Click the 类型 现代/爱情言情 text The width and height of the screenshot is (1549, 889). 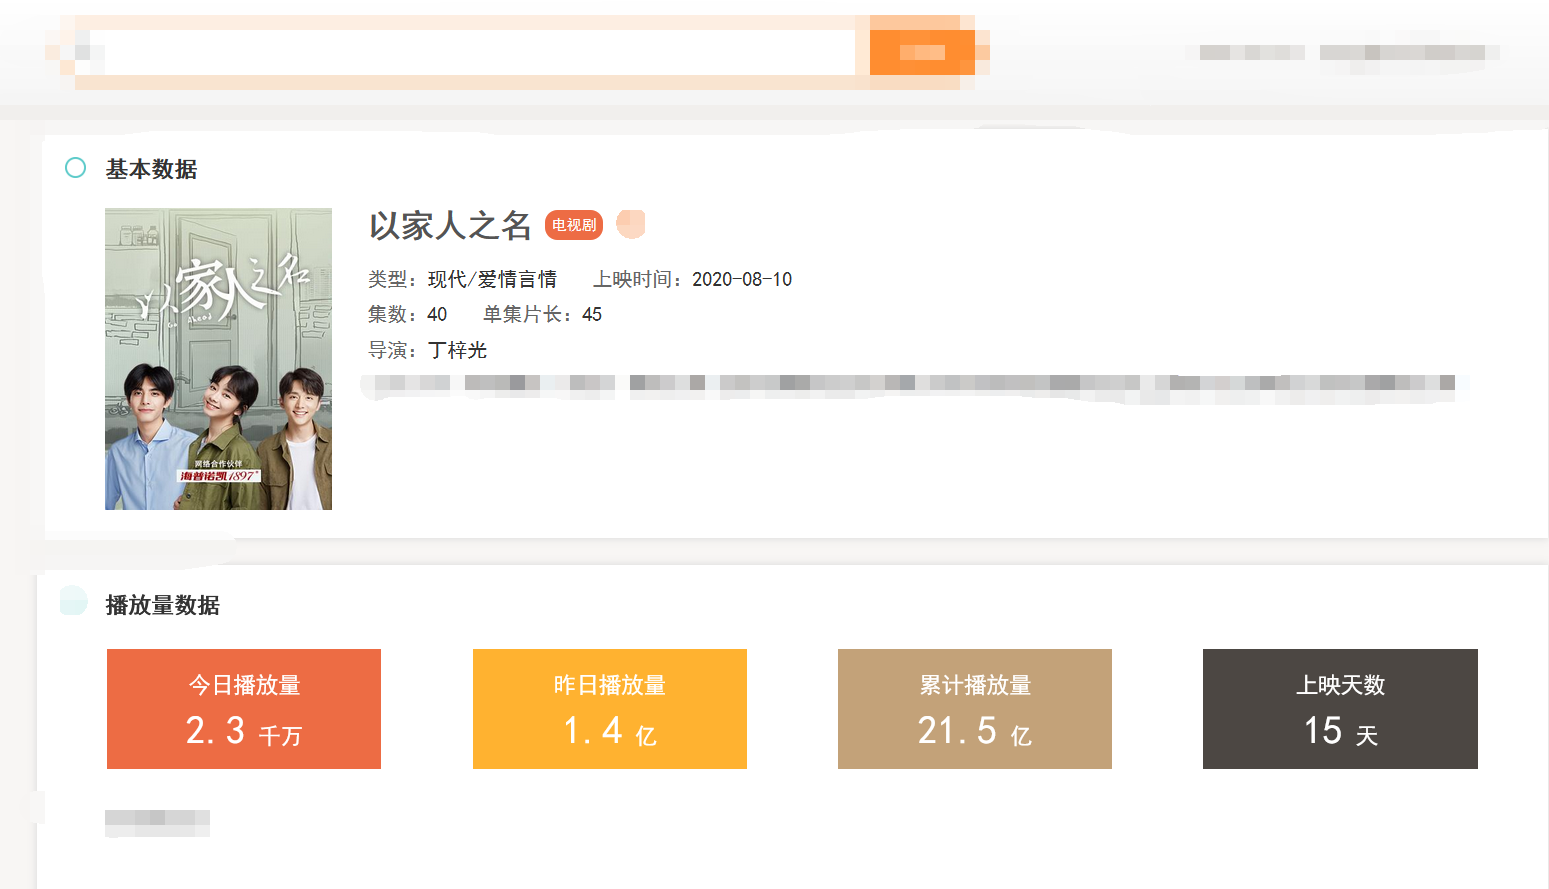(462, 279)
